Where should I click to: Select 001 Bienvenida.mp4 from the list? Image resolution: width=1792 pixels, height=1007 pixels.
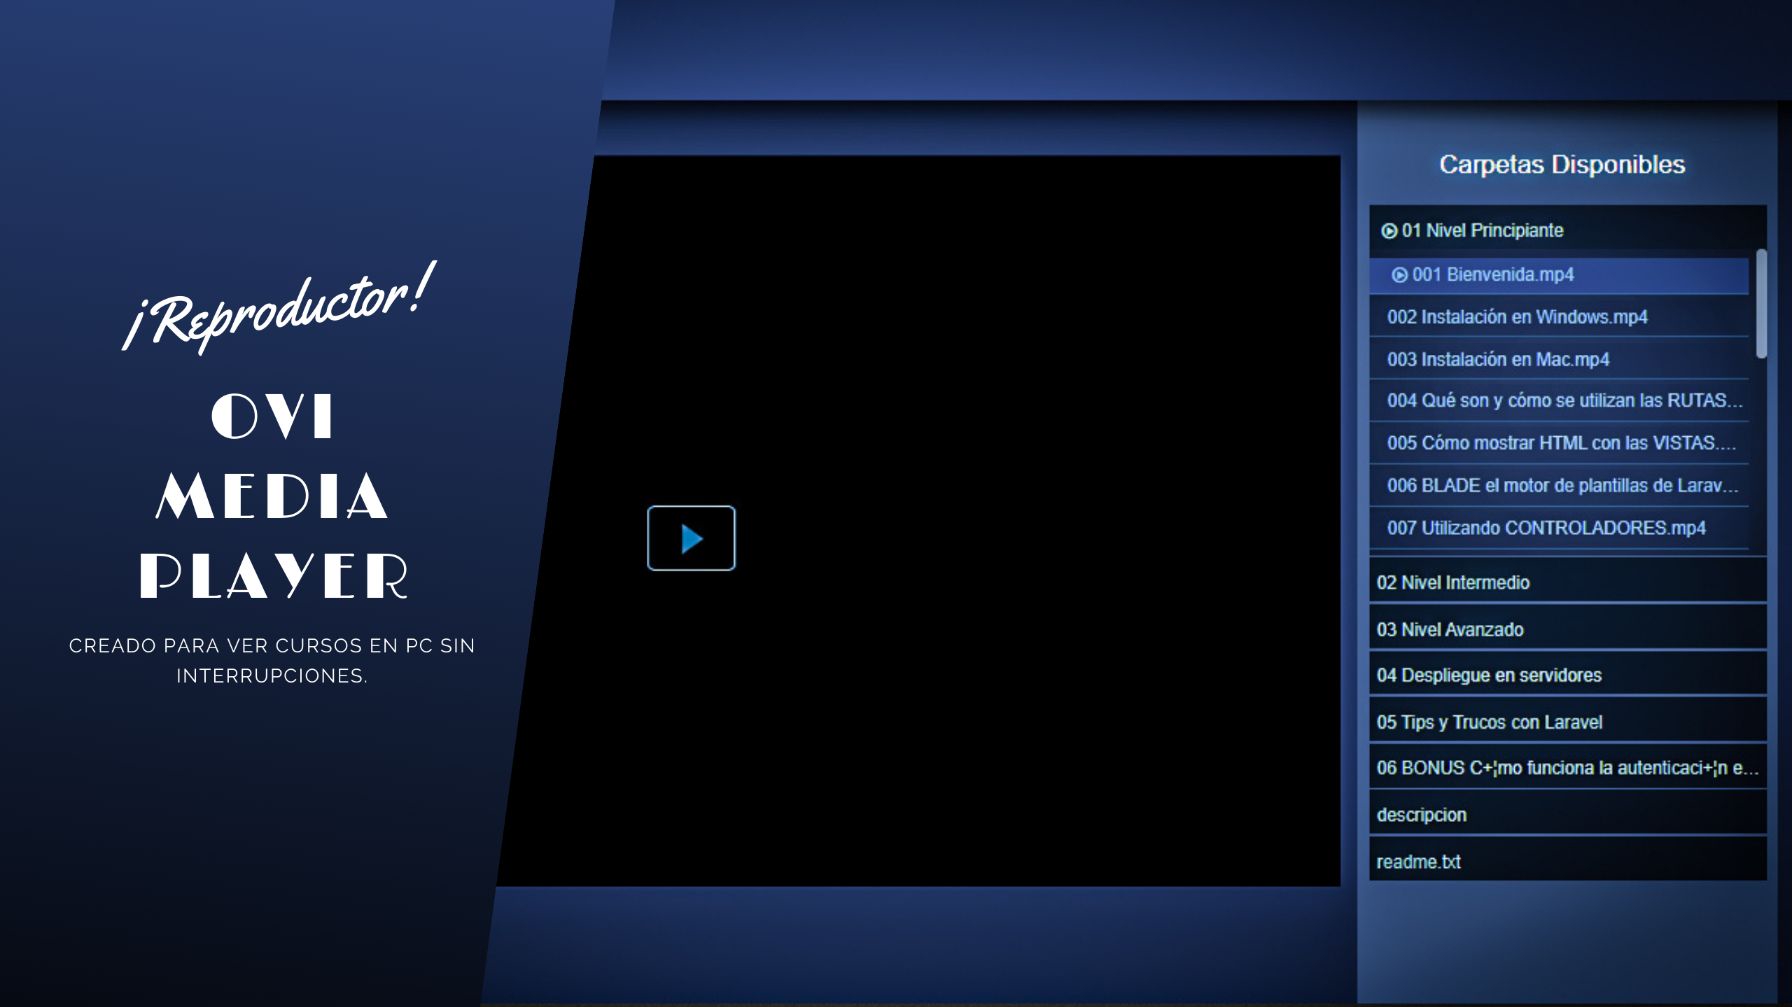click(x=1559, y=275)
